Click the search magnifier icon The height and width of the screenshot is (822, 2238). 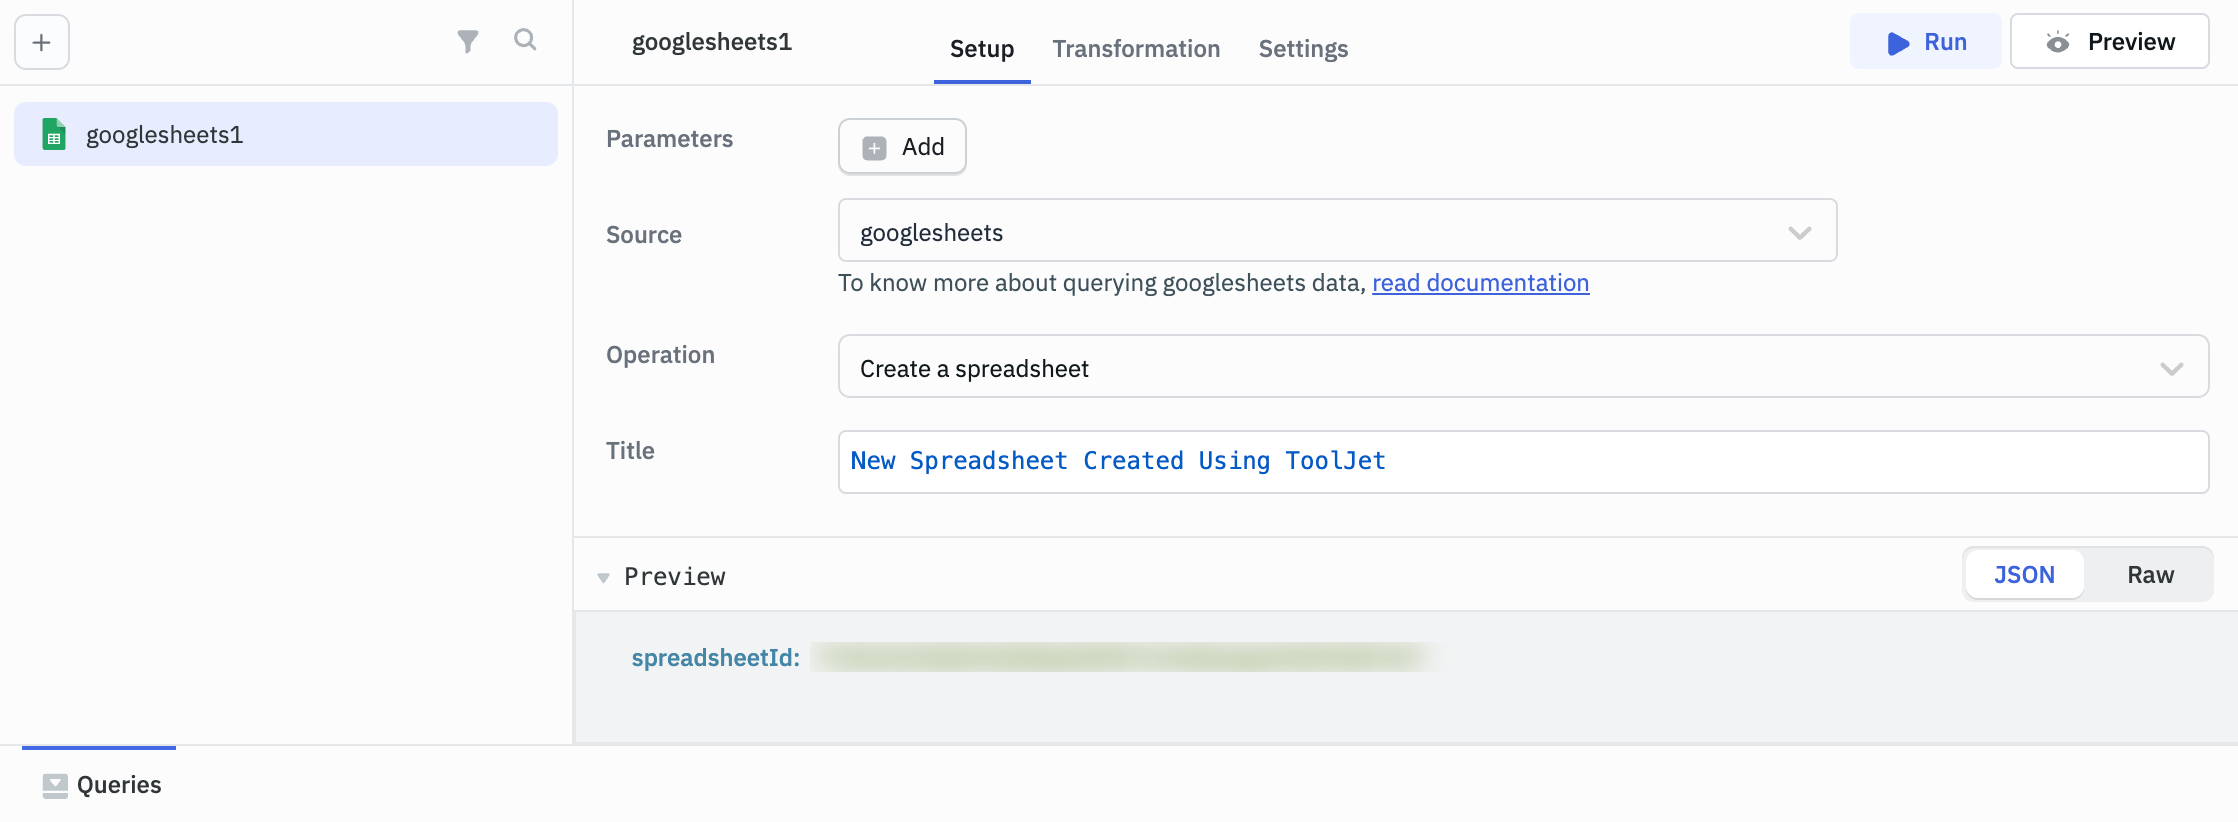[x=525, y=40]
